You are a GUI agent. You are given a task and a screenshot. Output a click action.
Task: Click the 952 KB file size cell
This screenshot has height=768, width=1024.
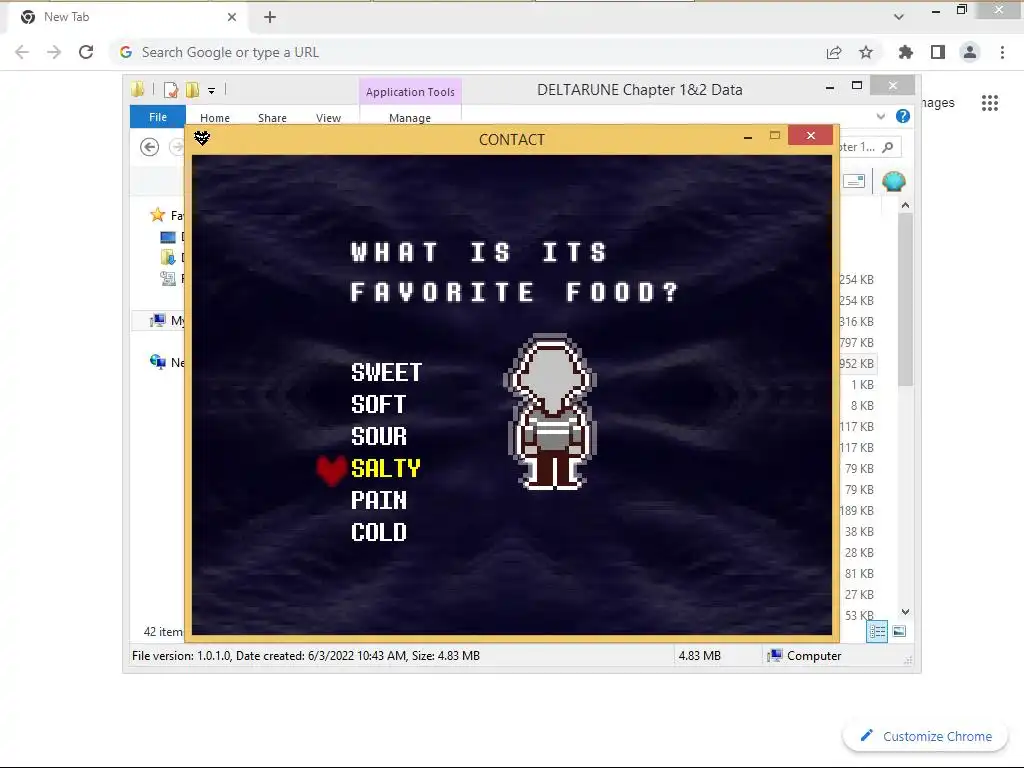857,363
